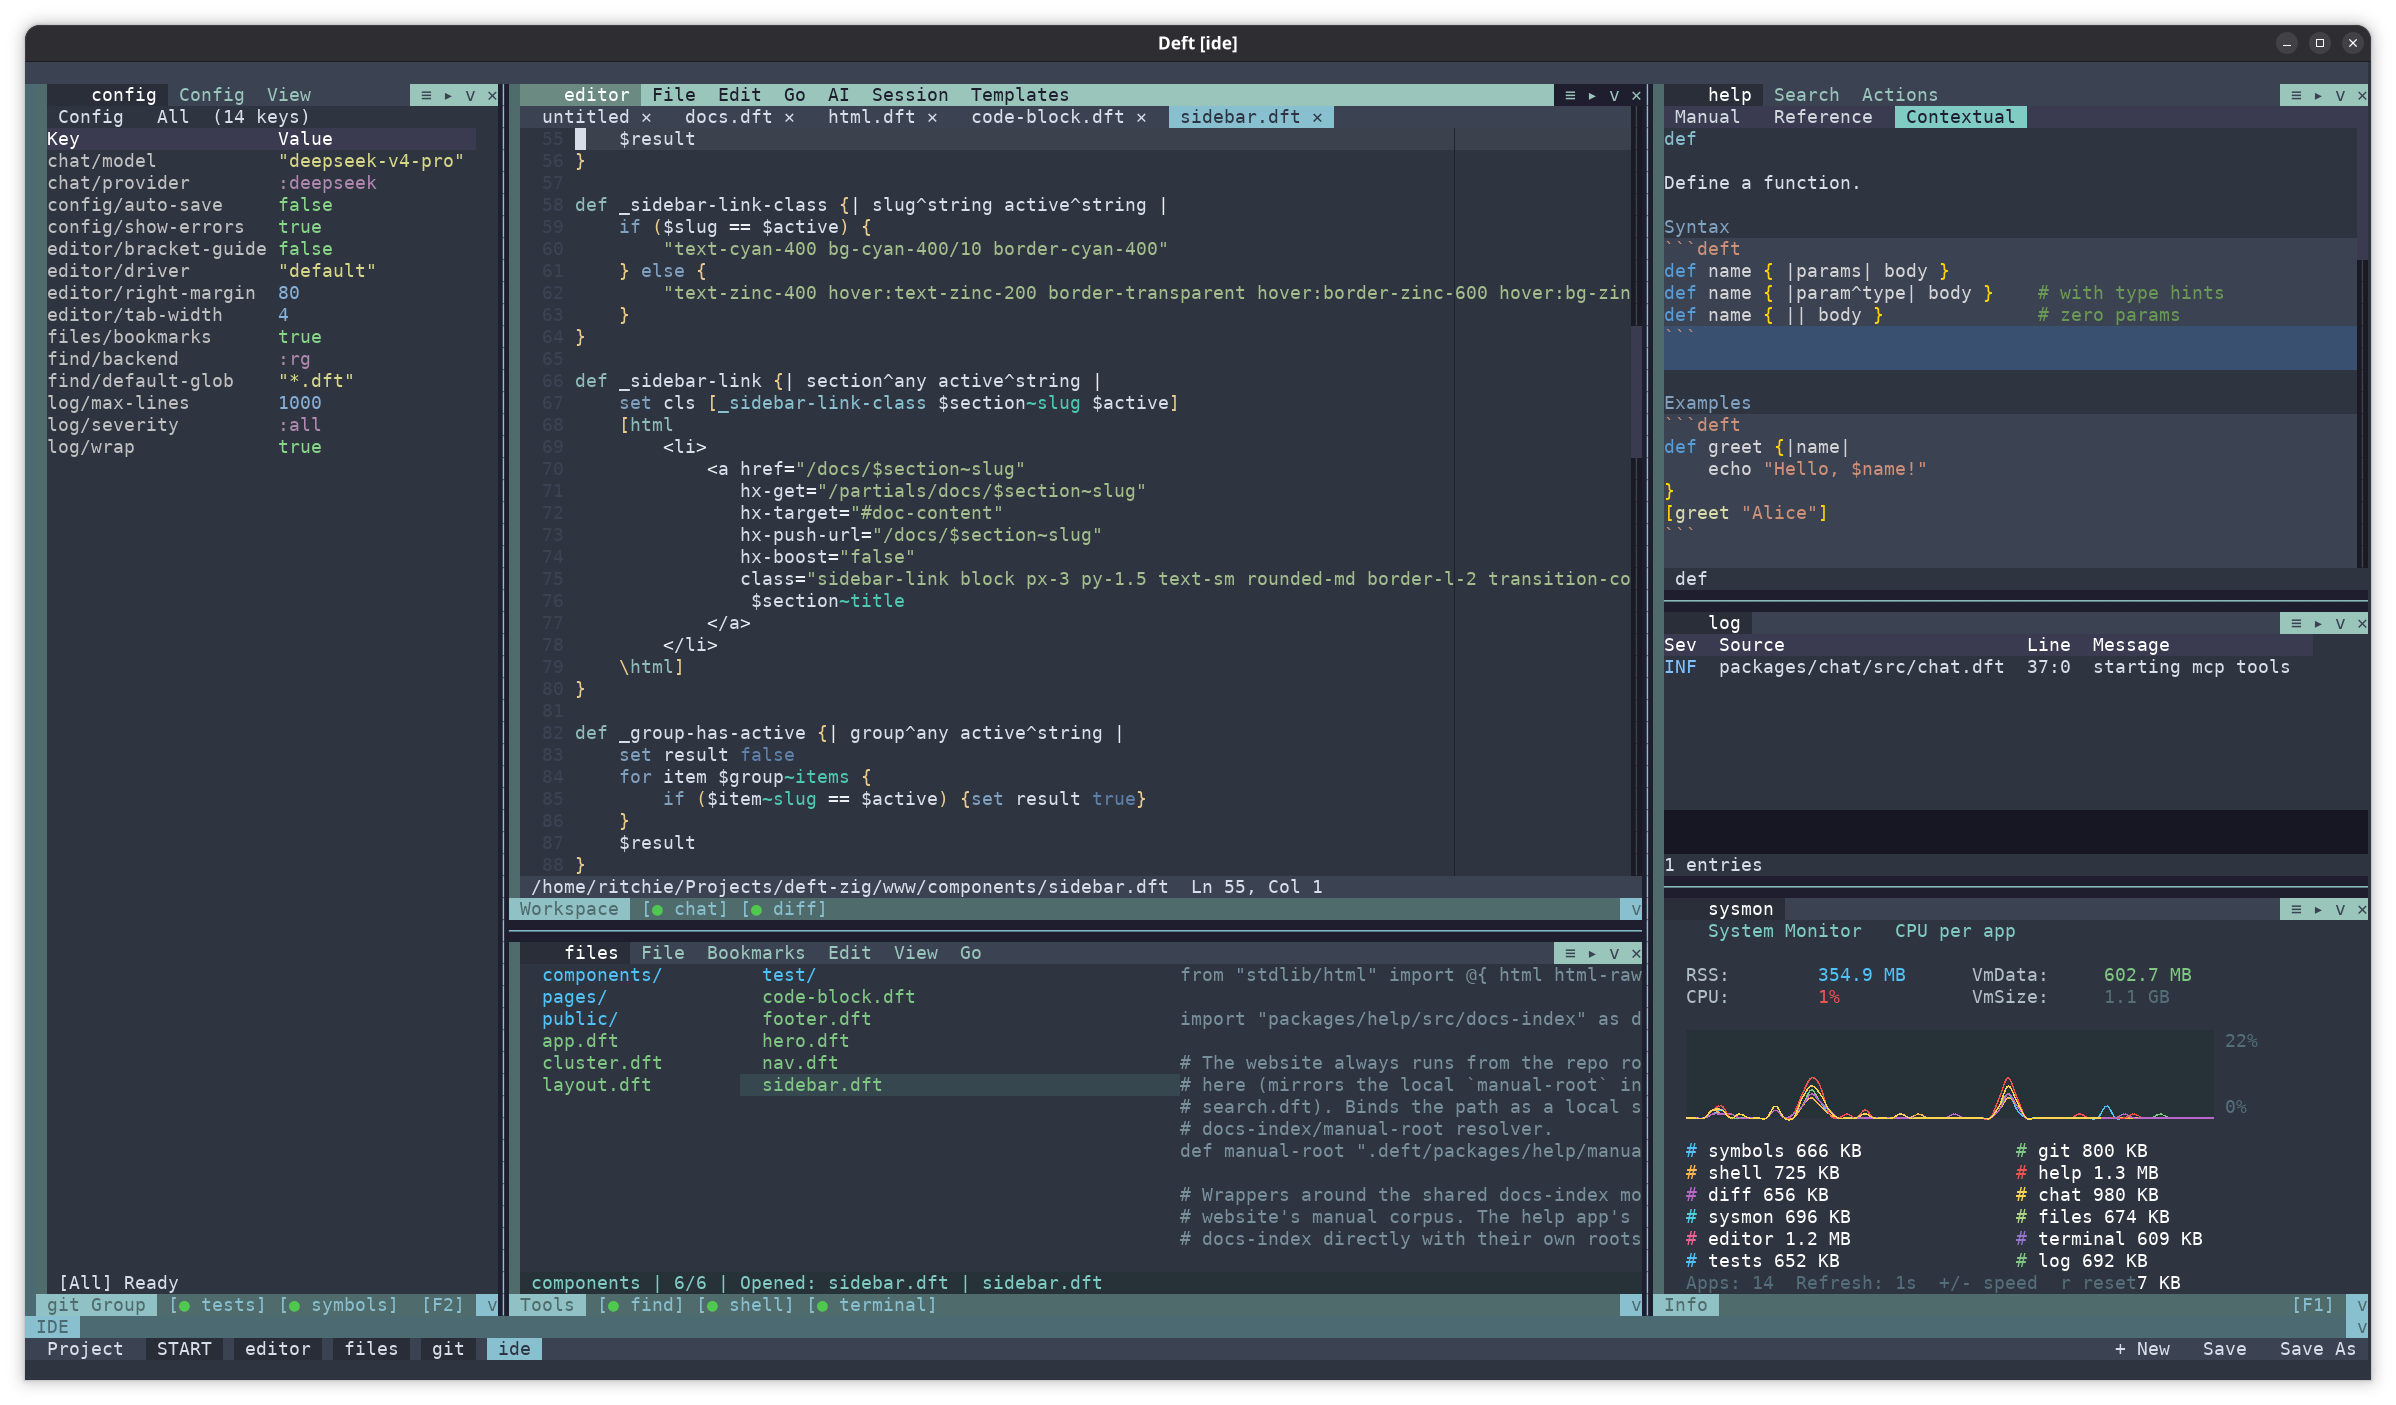Expand the v dropdown in the files panel header
Screen dimensions: 2396x1405
point(1614,953)
